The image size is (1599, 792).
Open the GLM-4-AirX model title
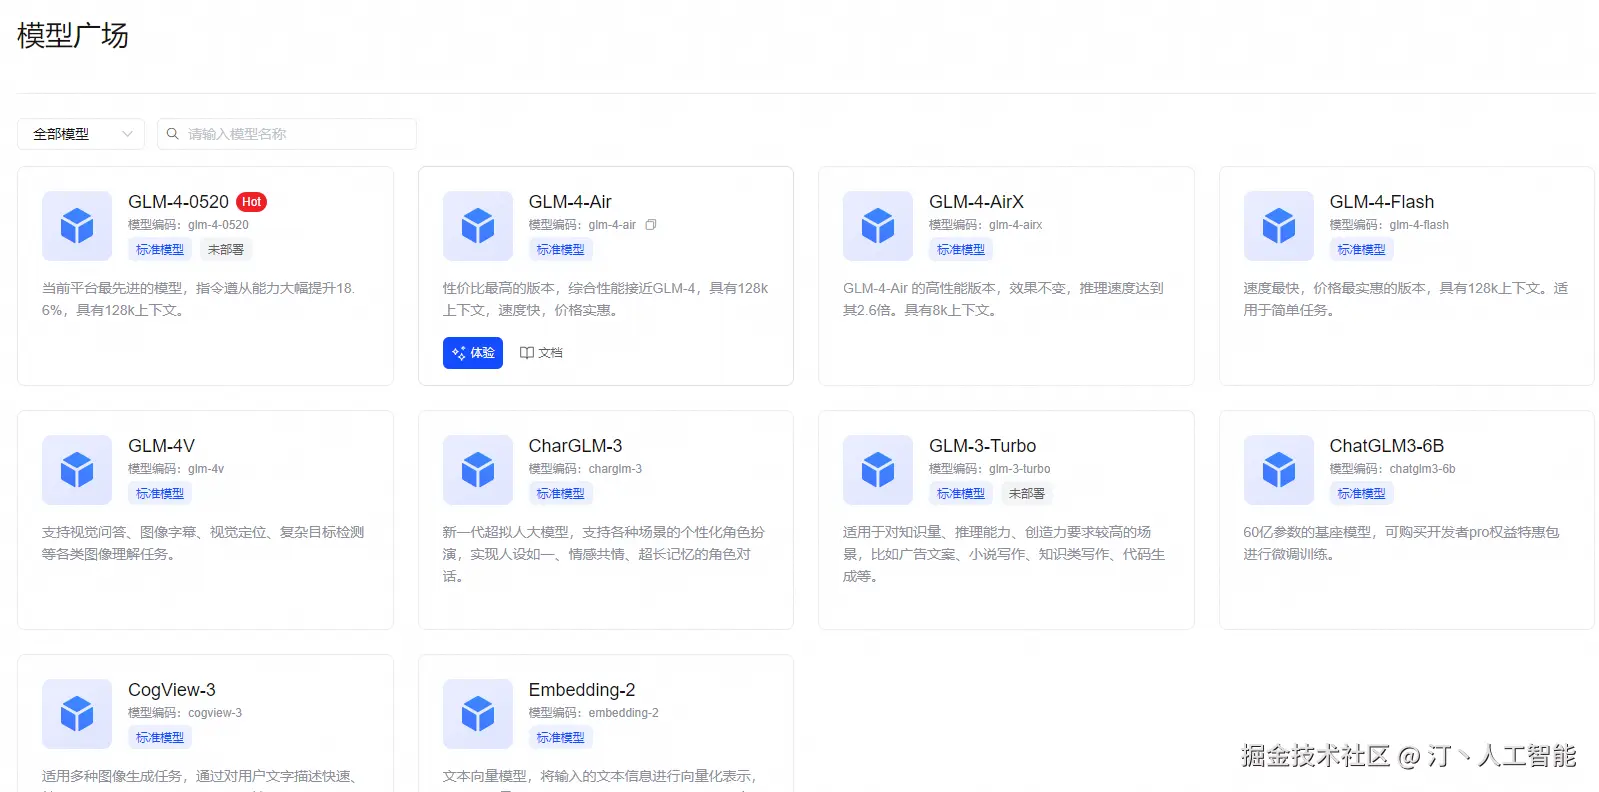point(976,202)
